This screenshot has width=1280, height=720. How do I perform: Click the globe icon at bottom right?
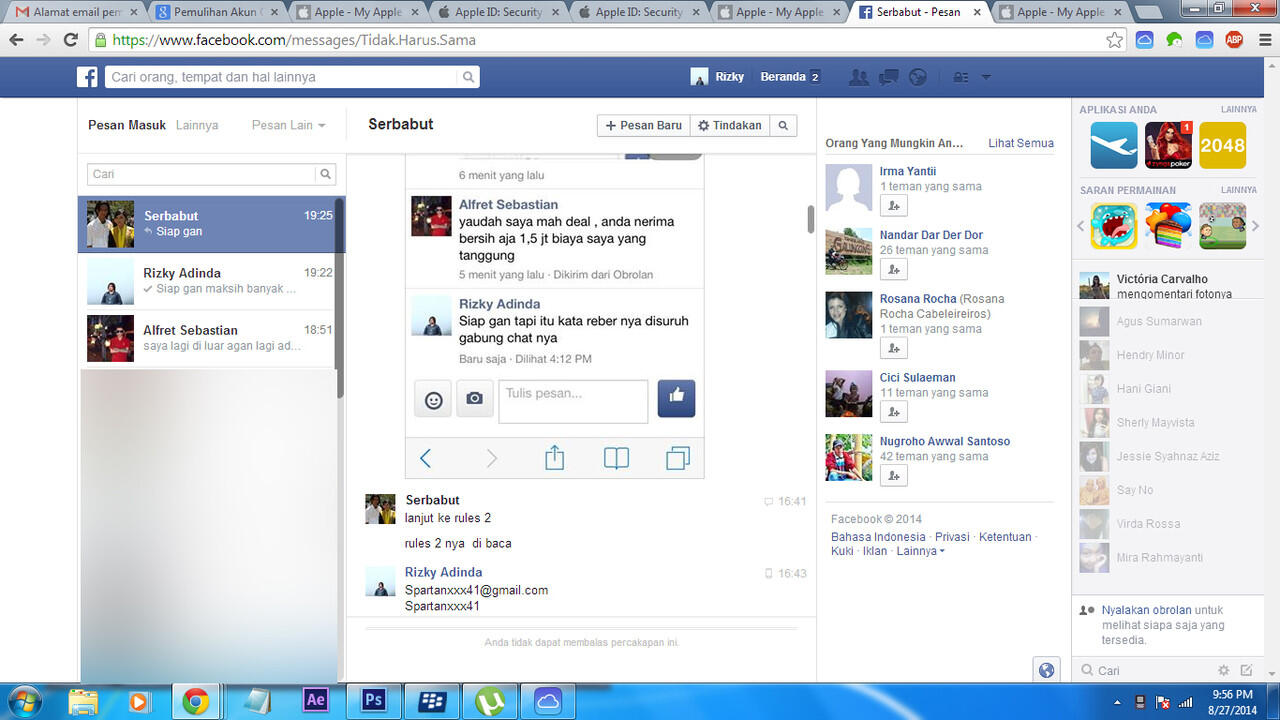[x=1046, y=670]
